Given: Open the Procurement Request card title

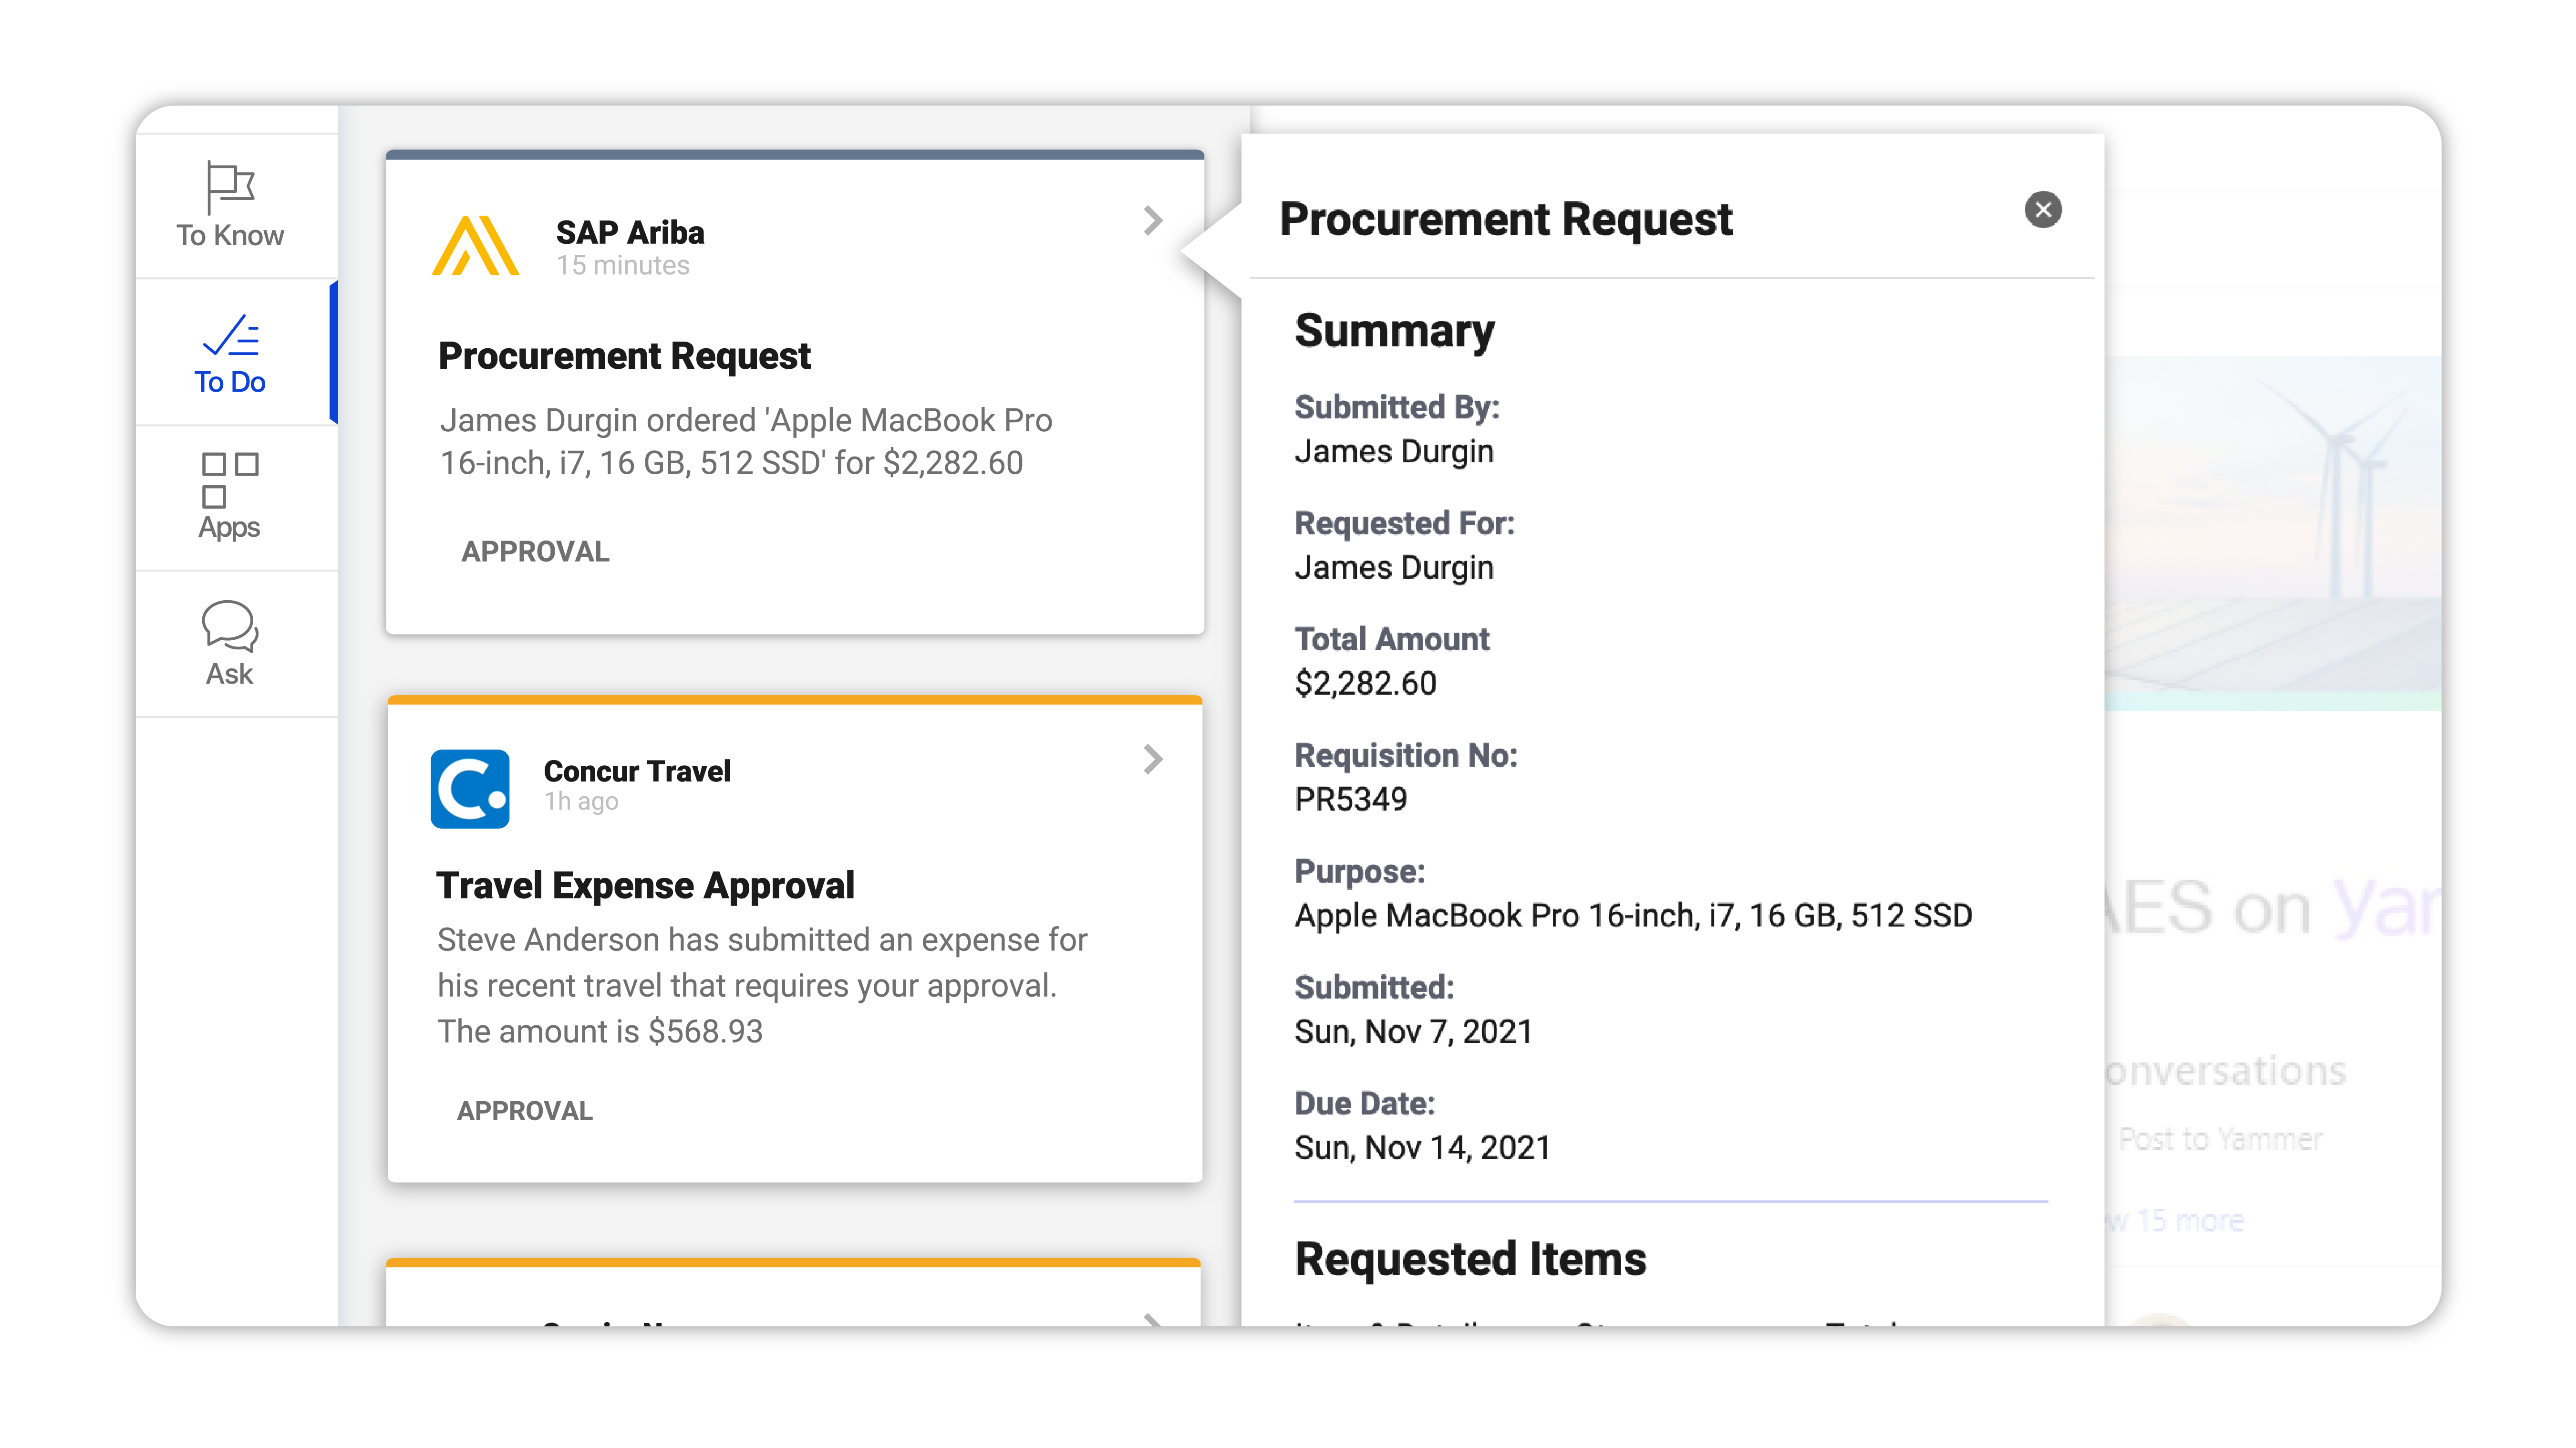Looking at the screenshot, I should 624,356.
